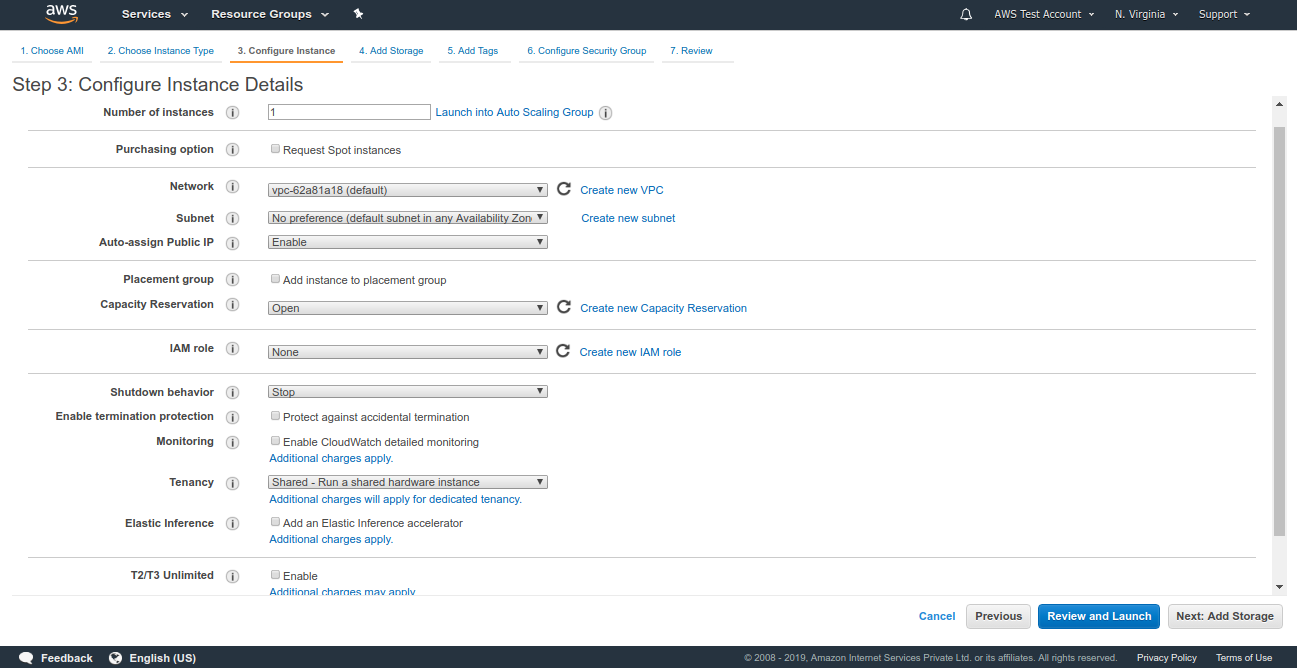The height and width of the screenshot is (668, 1297).
Task: Open the Create new VPC link
Action: click(621, 190)
